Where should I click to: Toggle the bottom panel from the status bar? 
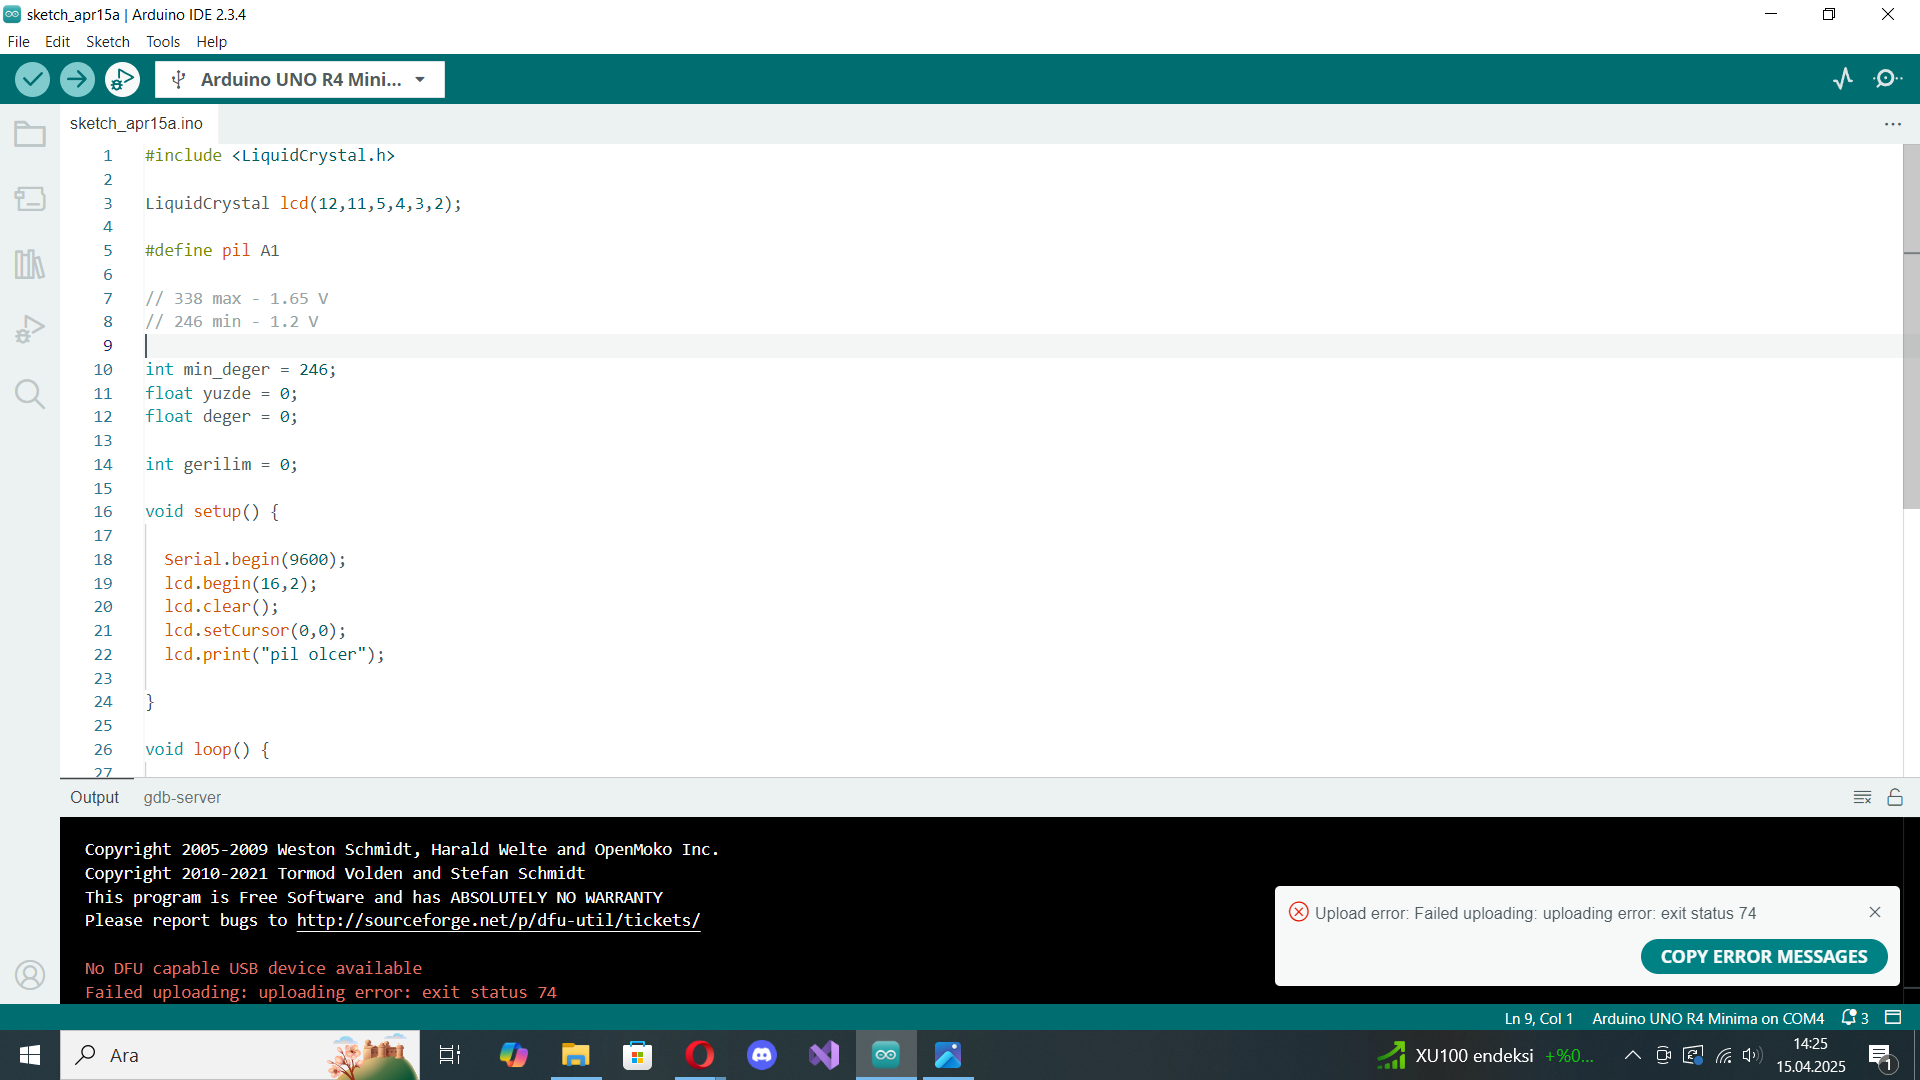[1893, 1017]
